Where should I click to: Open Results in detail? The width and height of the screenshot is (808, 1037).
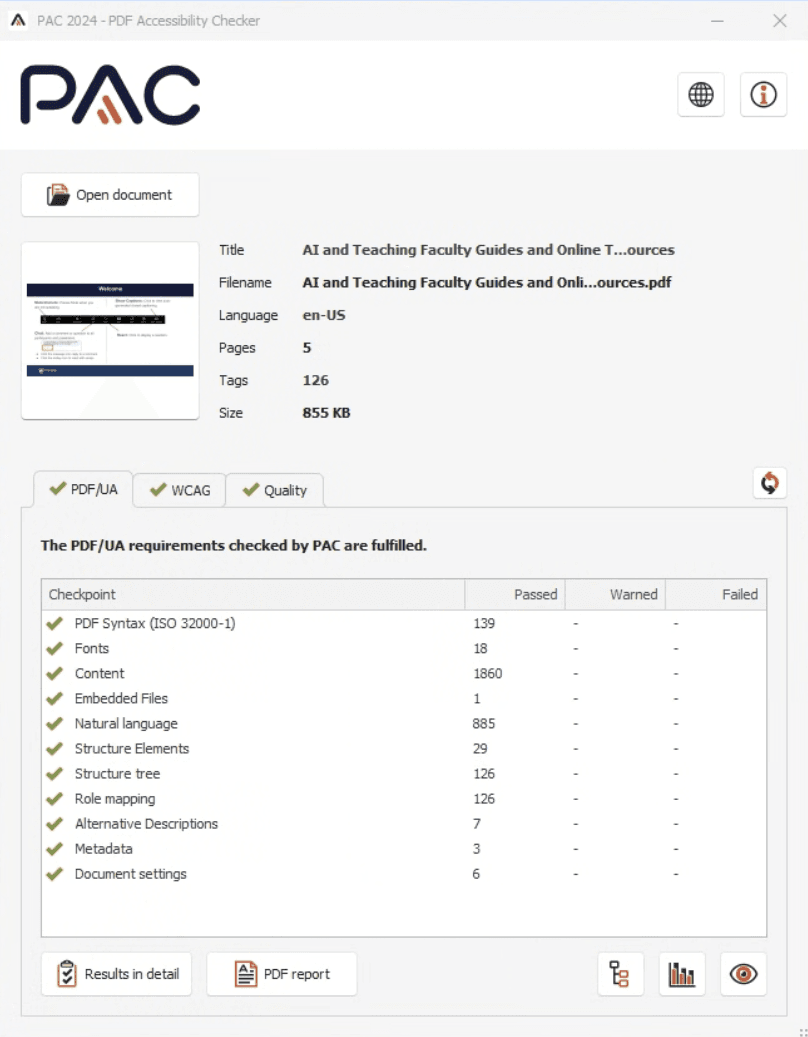[116, 973]
